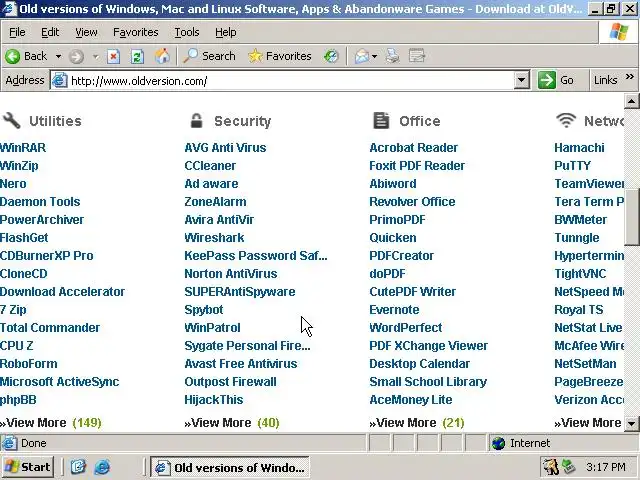Viewport: 640px width, 480px height.
Task: Click the Back arrow icon
Action: point(13,56)
